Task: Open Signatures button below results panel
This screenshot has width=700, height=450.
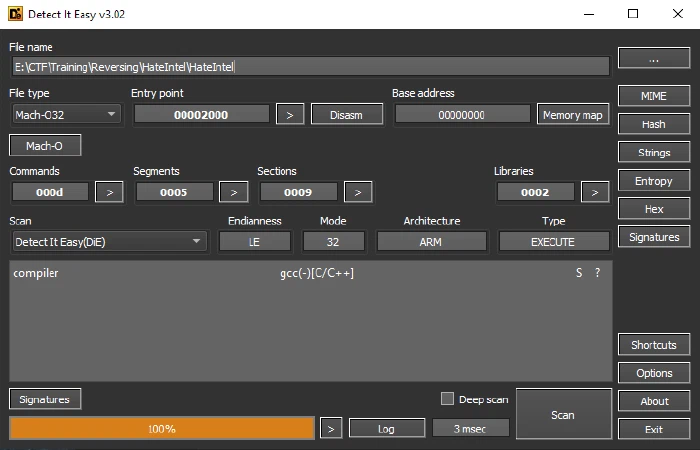Action: pyautogui.click(x=45, y=399)
